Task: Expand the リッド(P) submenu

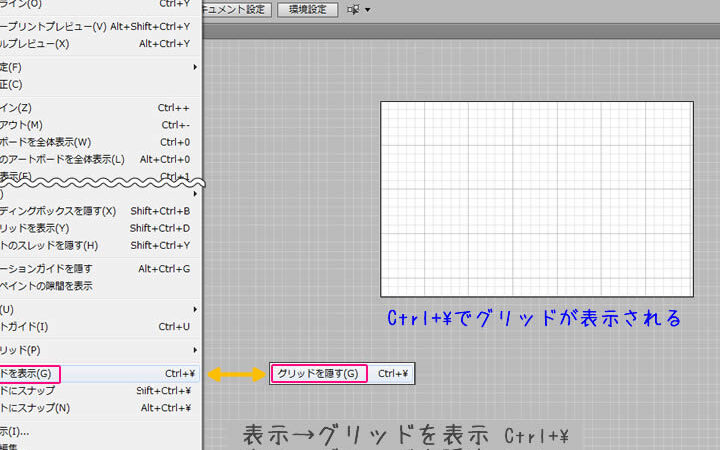Action: tap(100, 350)
